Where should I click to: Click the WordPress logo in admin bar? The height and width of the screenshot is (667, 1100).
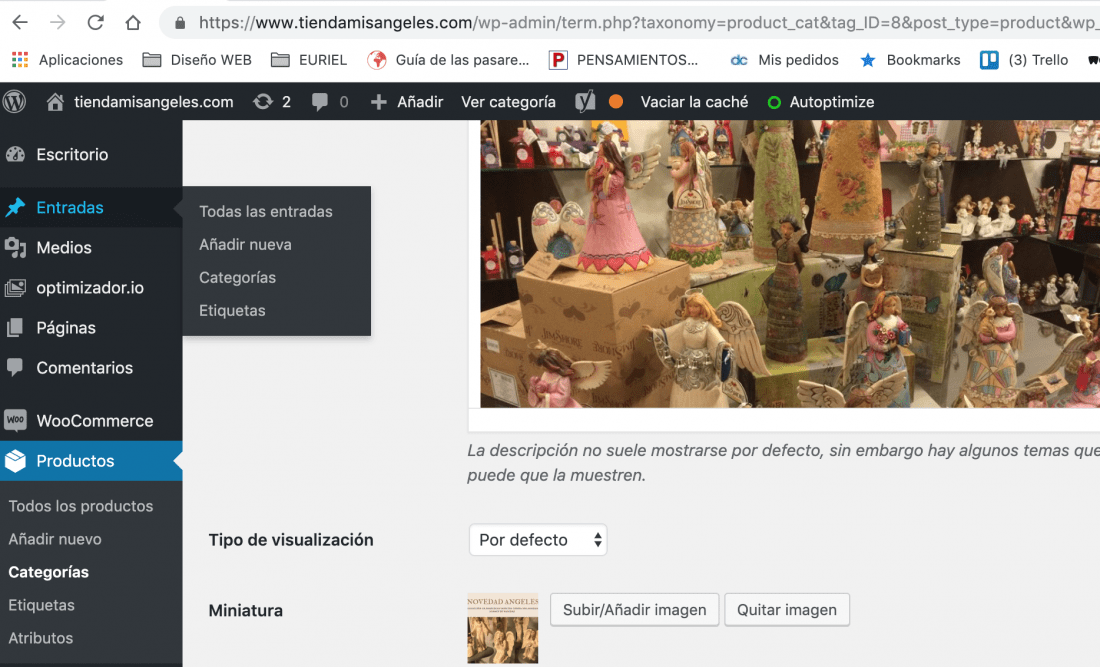point(14,102)
